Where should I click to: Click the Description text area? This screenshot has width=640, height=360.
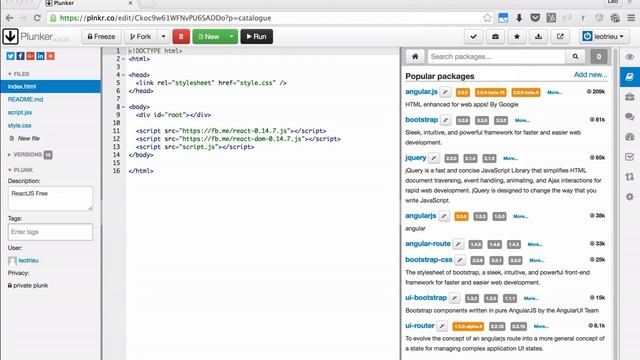coord(50,198)
